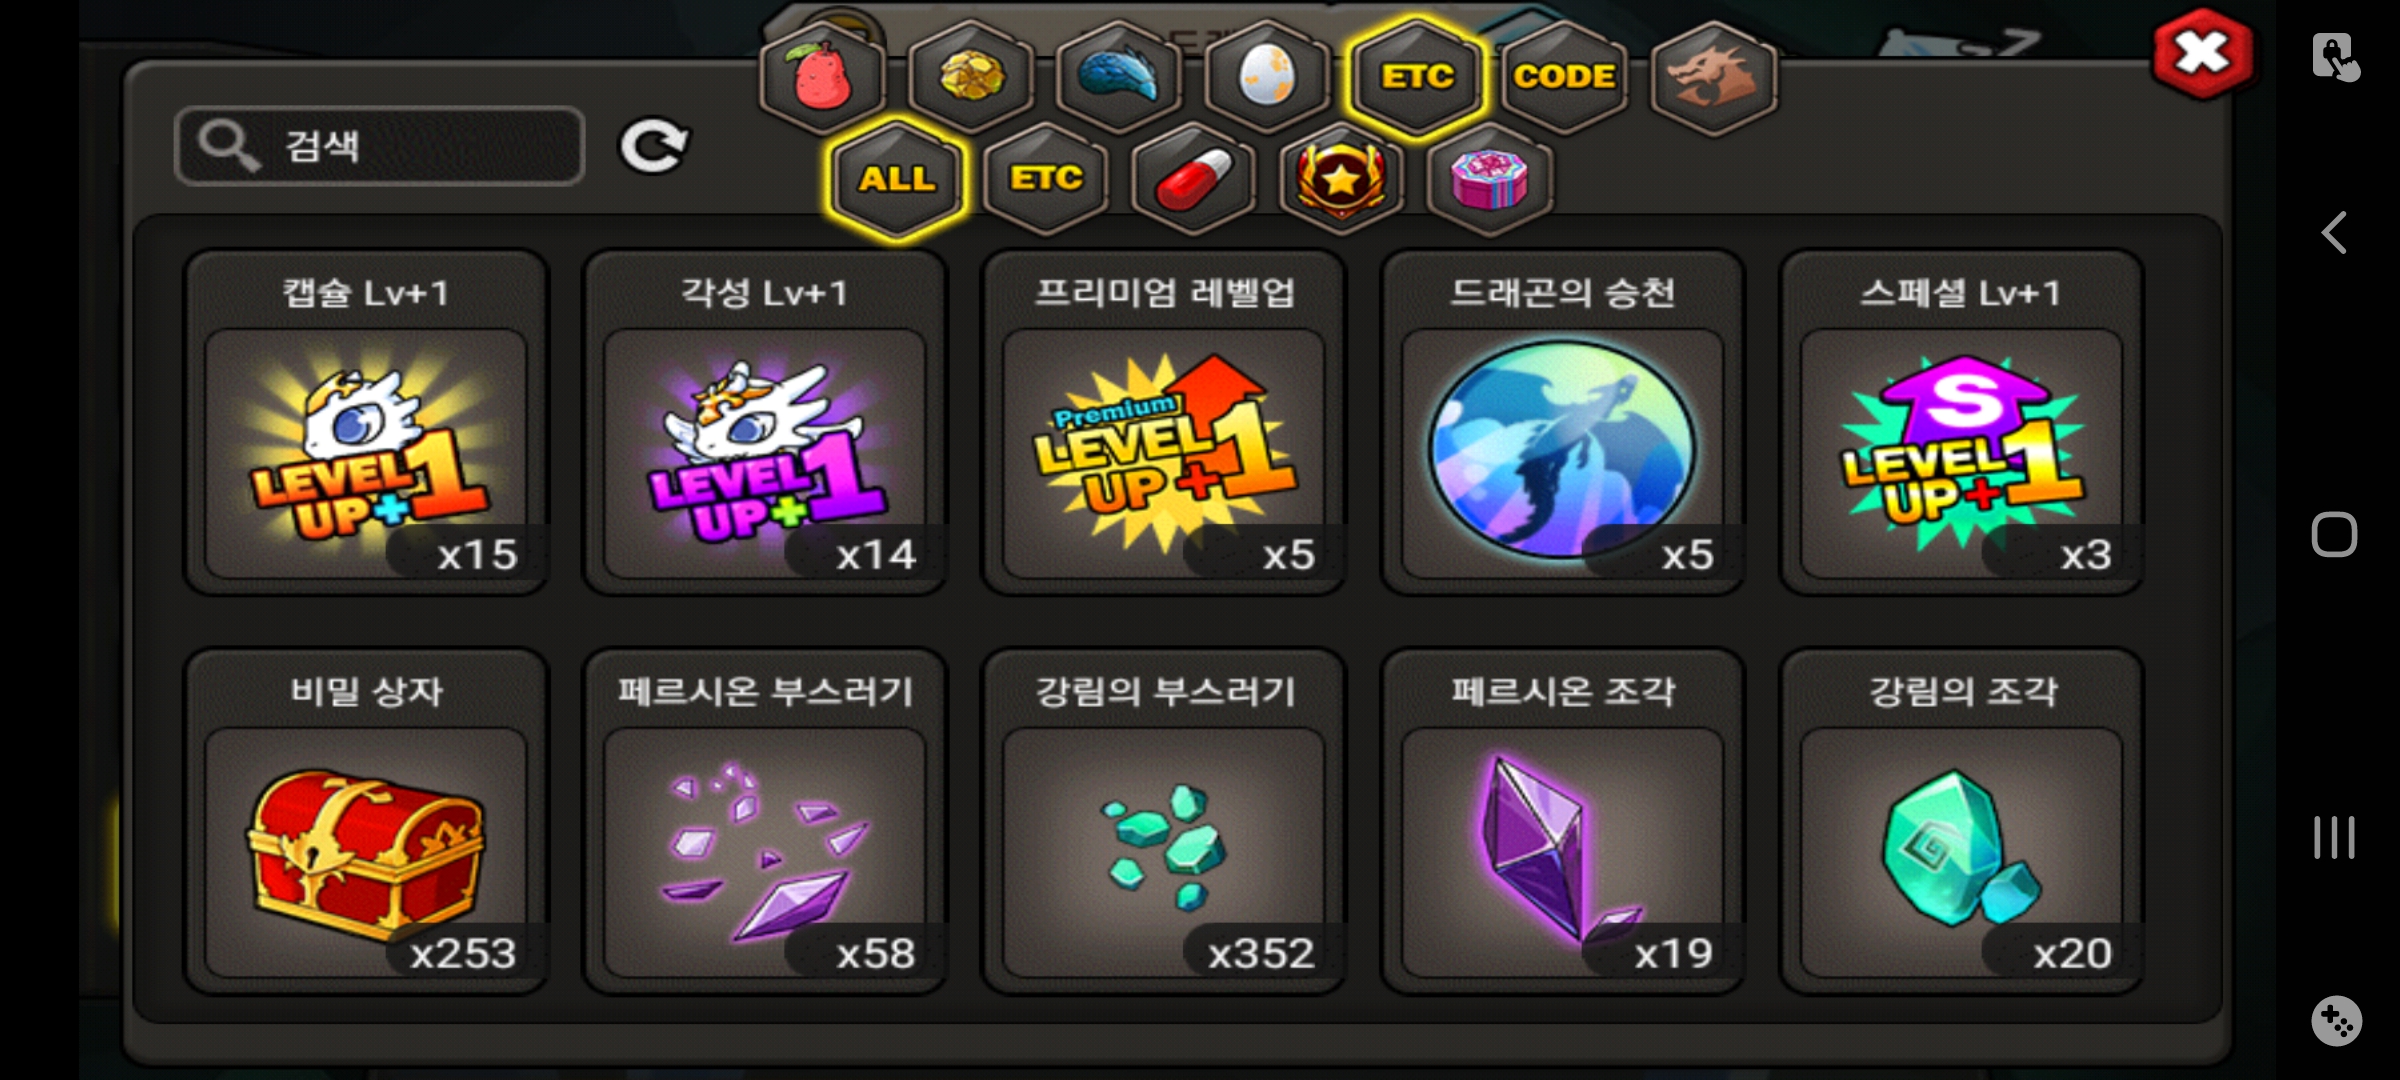Select the 프리미엄 레벨업 item
The image size is (2400, 1080).
1164,422
